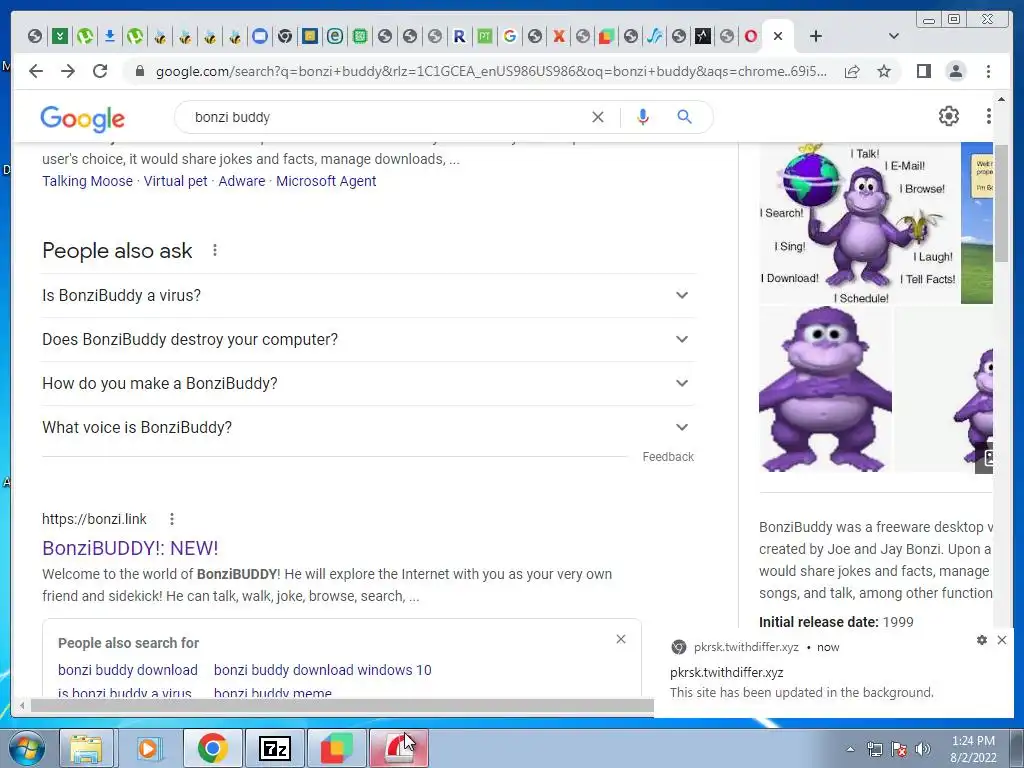Open the search tabs dropdown arrow
This screenshot has height=768, width=1024.
pyautogui.click(x=894, y=36)
